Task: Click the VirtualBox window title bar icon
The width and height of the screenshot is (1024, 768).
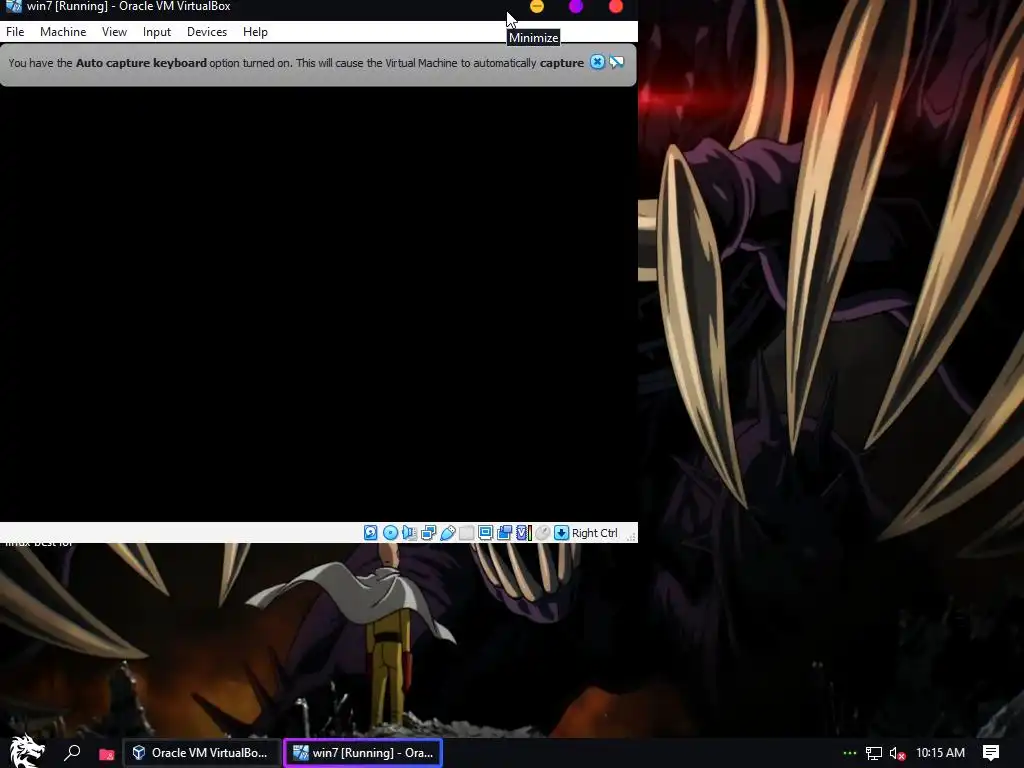Action: (x=13, y=7)
